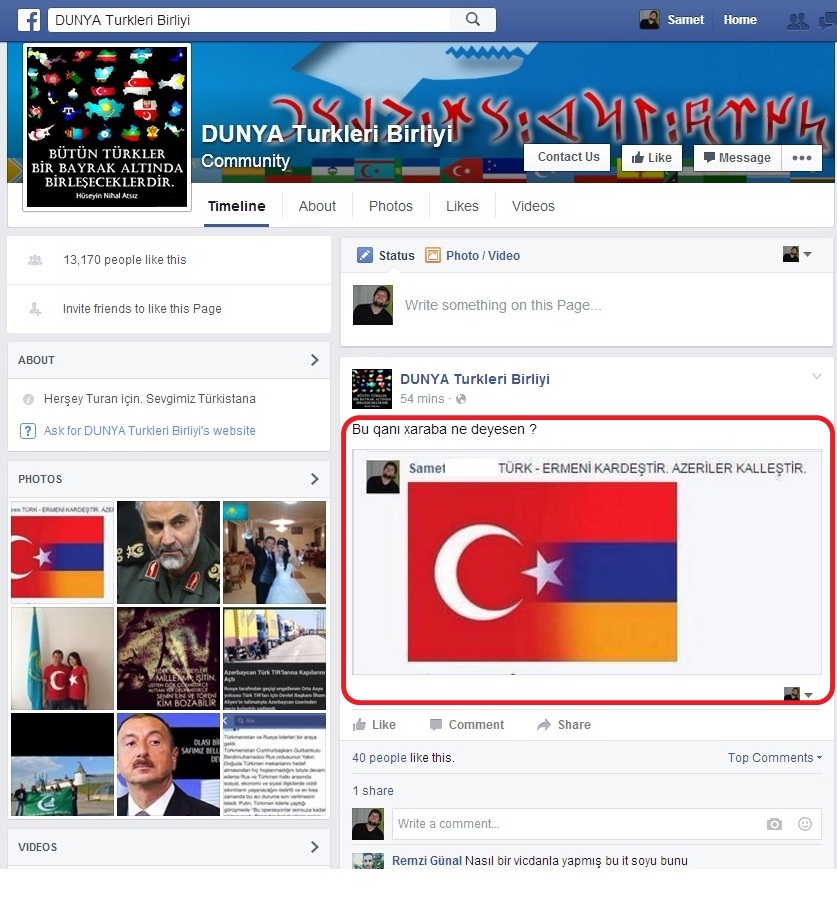
Task: Go to Home in the top bar
Action: pos(740,20)
